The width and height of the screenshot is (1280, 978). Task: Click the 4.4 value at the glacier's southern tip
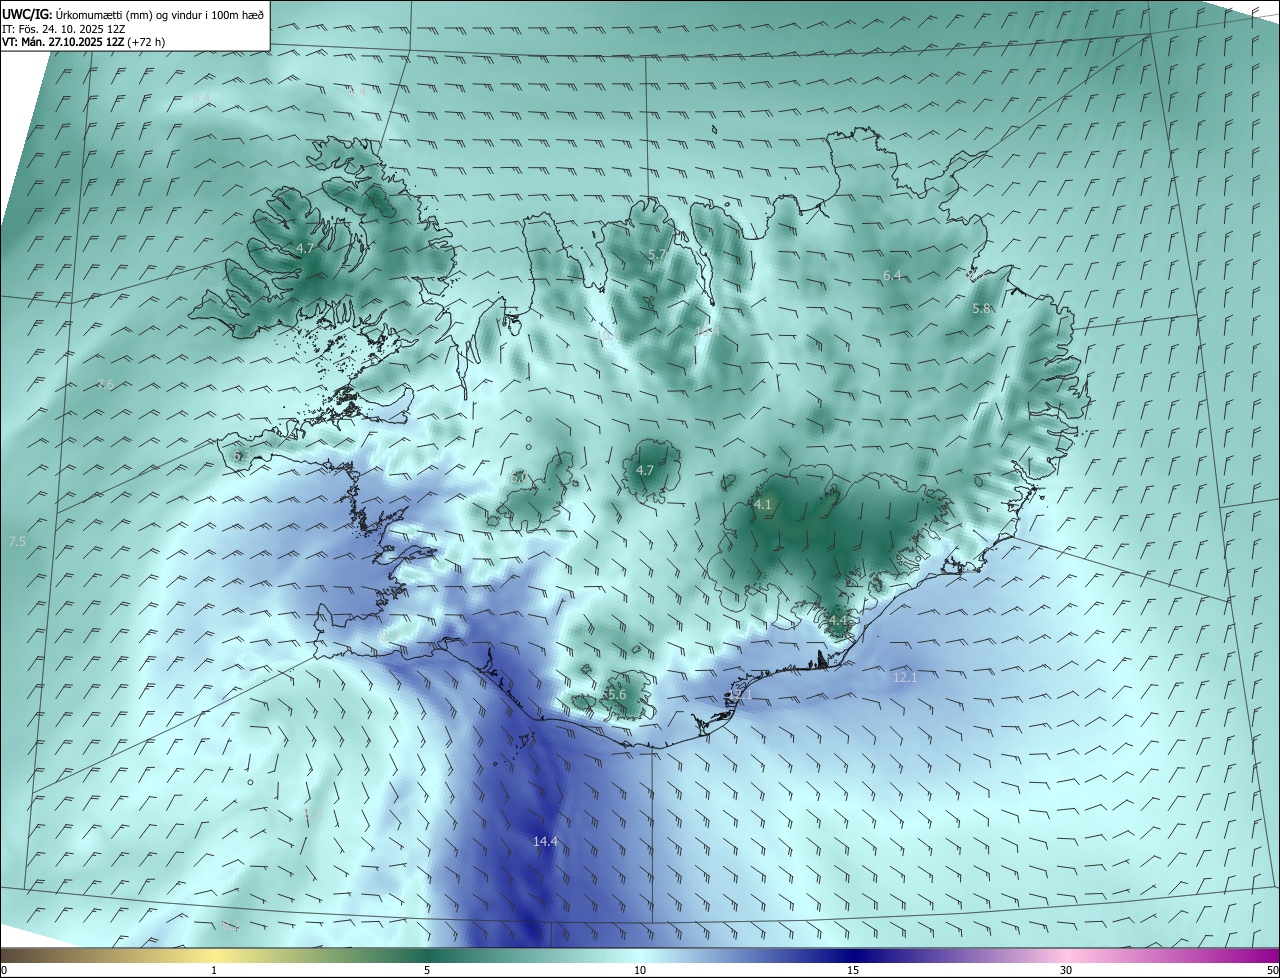[x=838, y=621]
